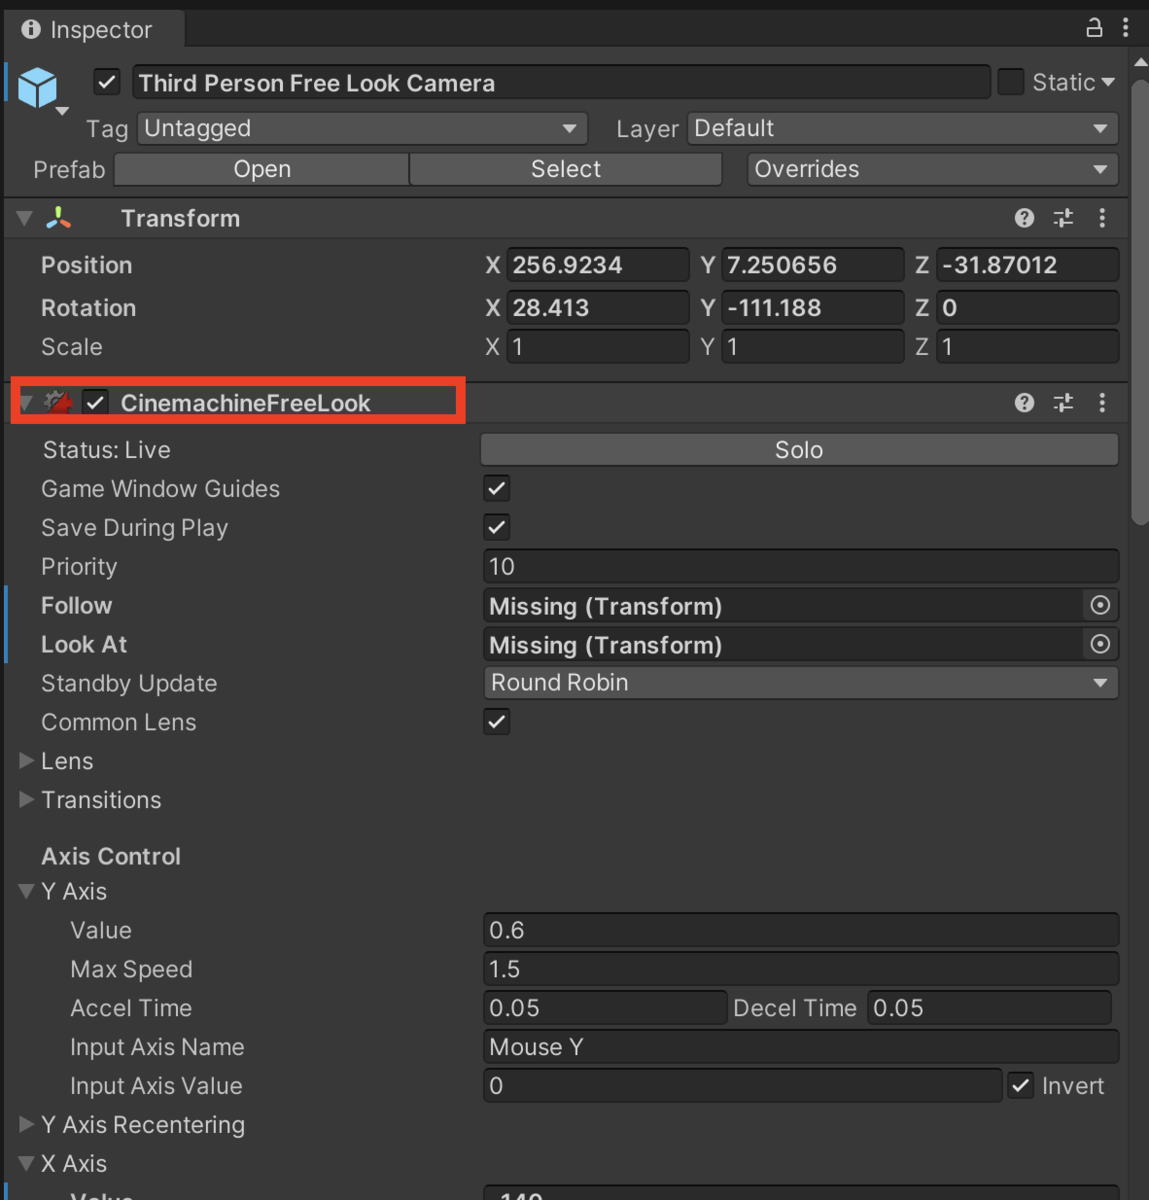The height and width of the screenshot is (1200, 1149).
Task: Open Transform component context menu
Action: pyautogui.click(x=1102, y=218)
